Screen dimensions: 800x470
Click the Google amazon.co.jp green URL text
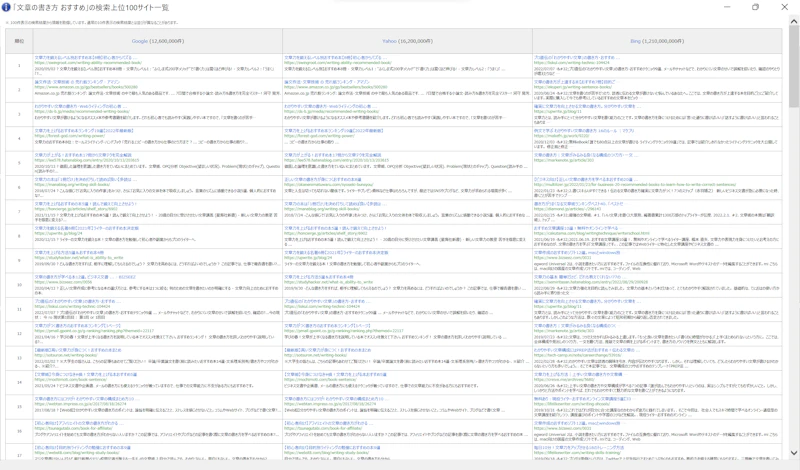pos(86,87)
